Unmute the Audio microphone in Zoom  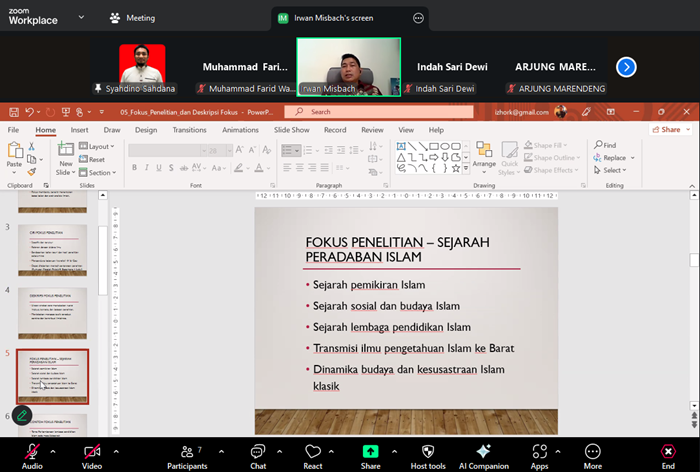click(x=32, y=456)
